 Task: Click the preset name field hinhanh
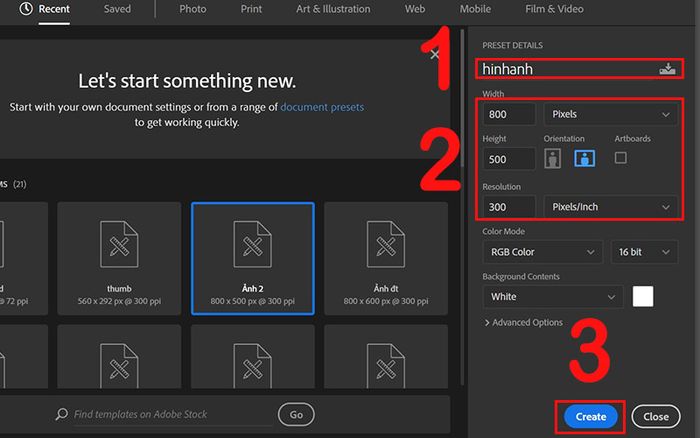click(x=567, y=69)
